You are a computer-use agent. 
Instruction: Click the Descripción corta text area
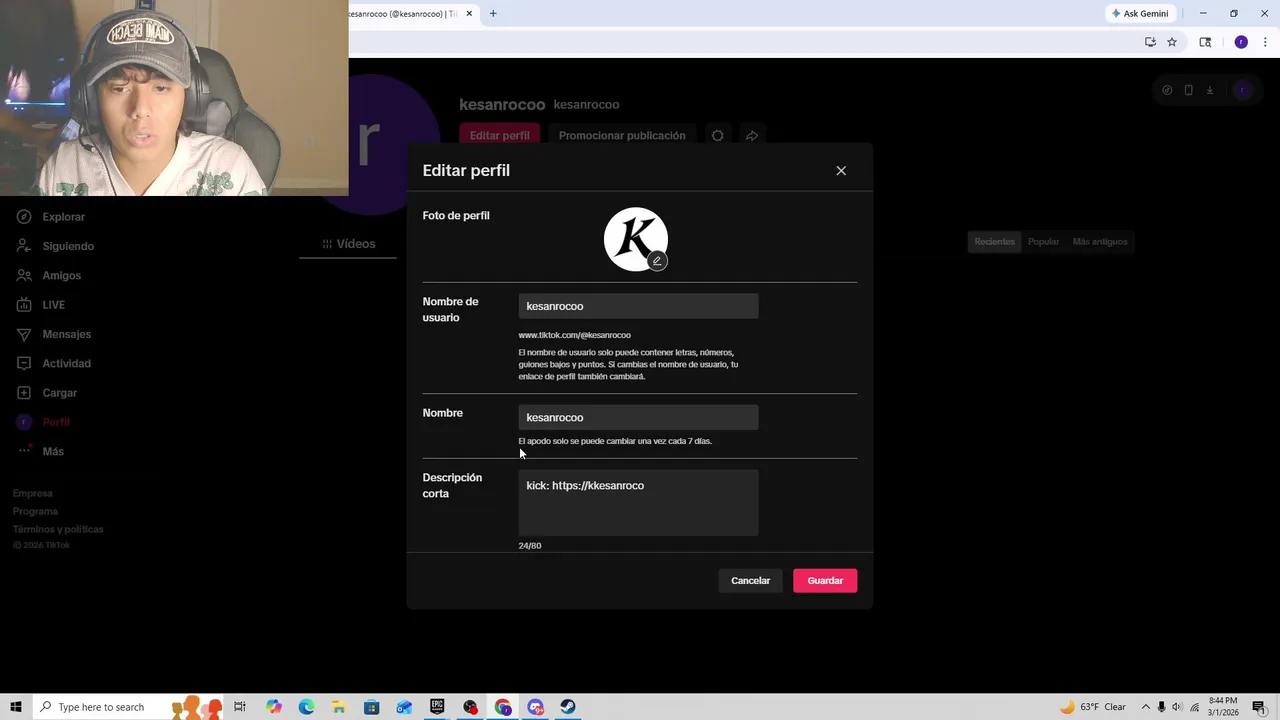tap(638, 503)
